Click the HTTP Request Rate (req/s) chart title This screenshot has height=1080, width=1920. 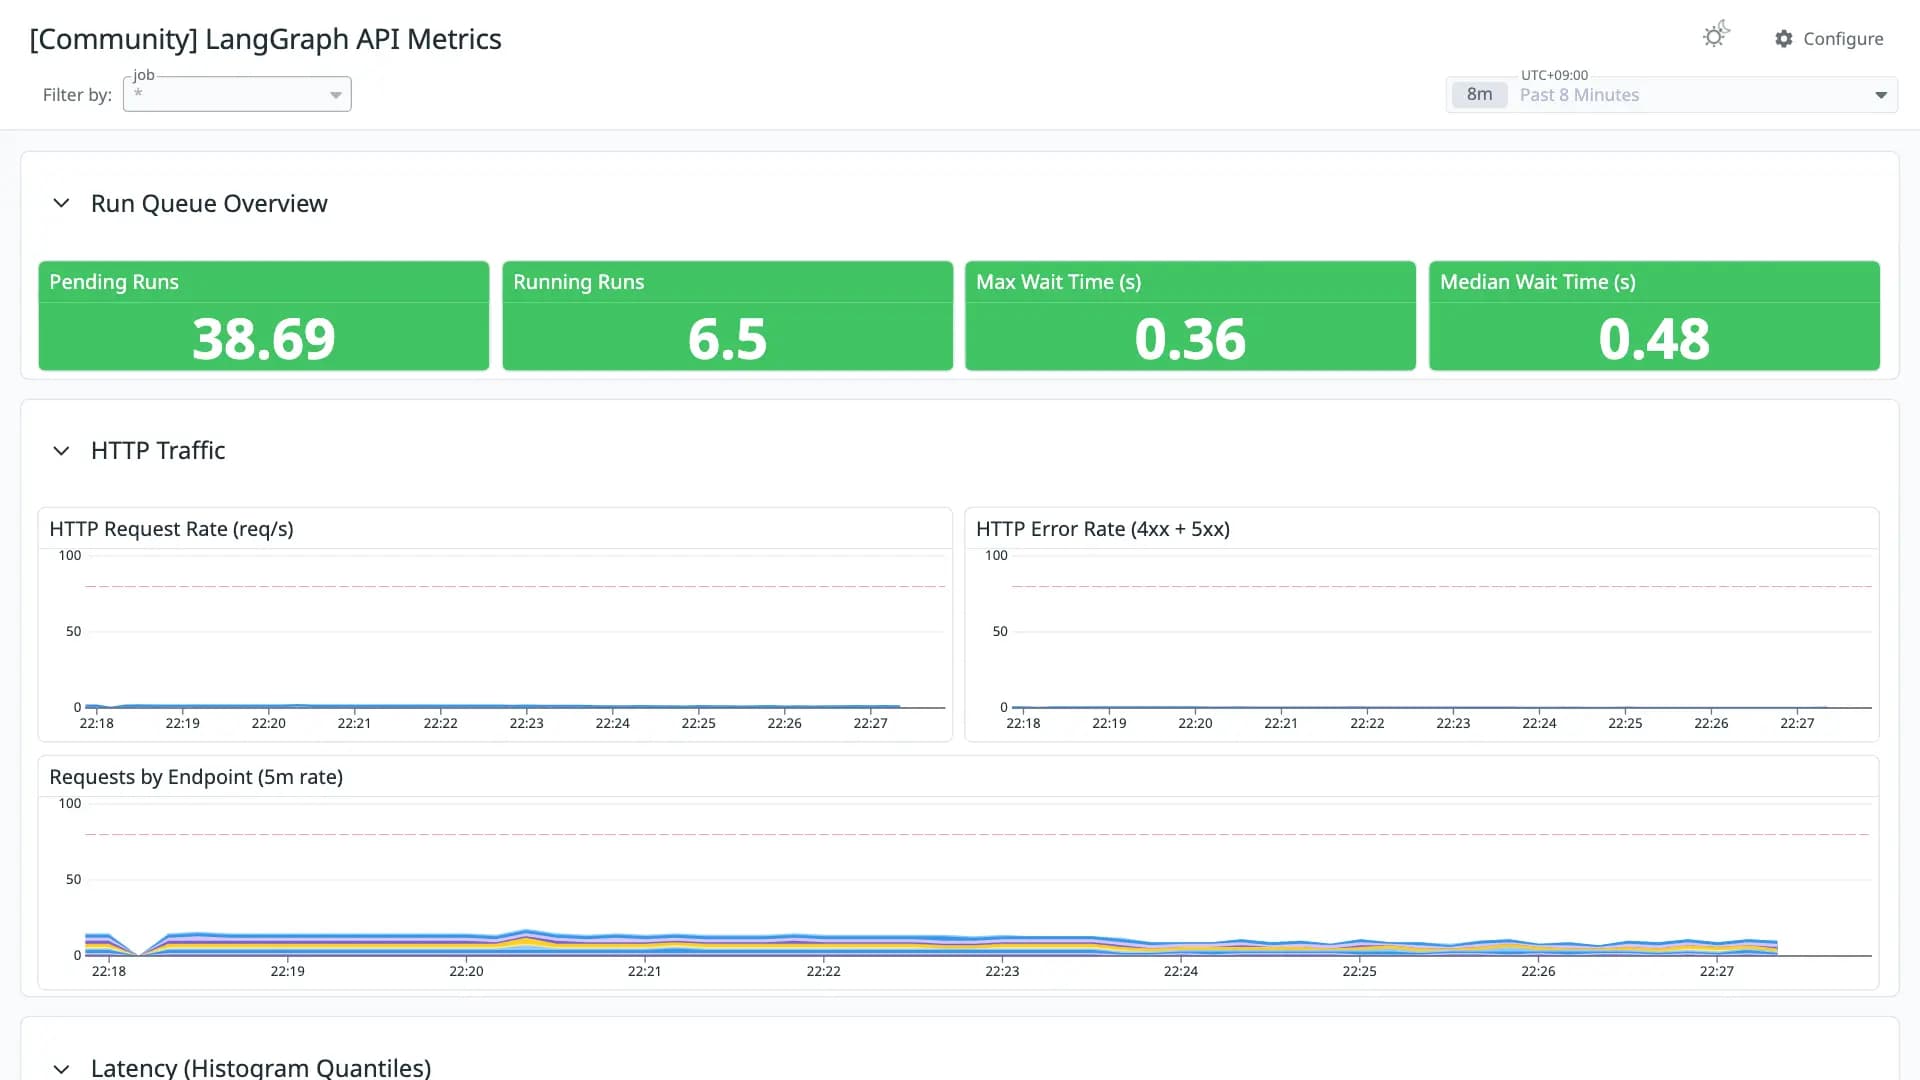click(x=171, y=529)
